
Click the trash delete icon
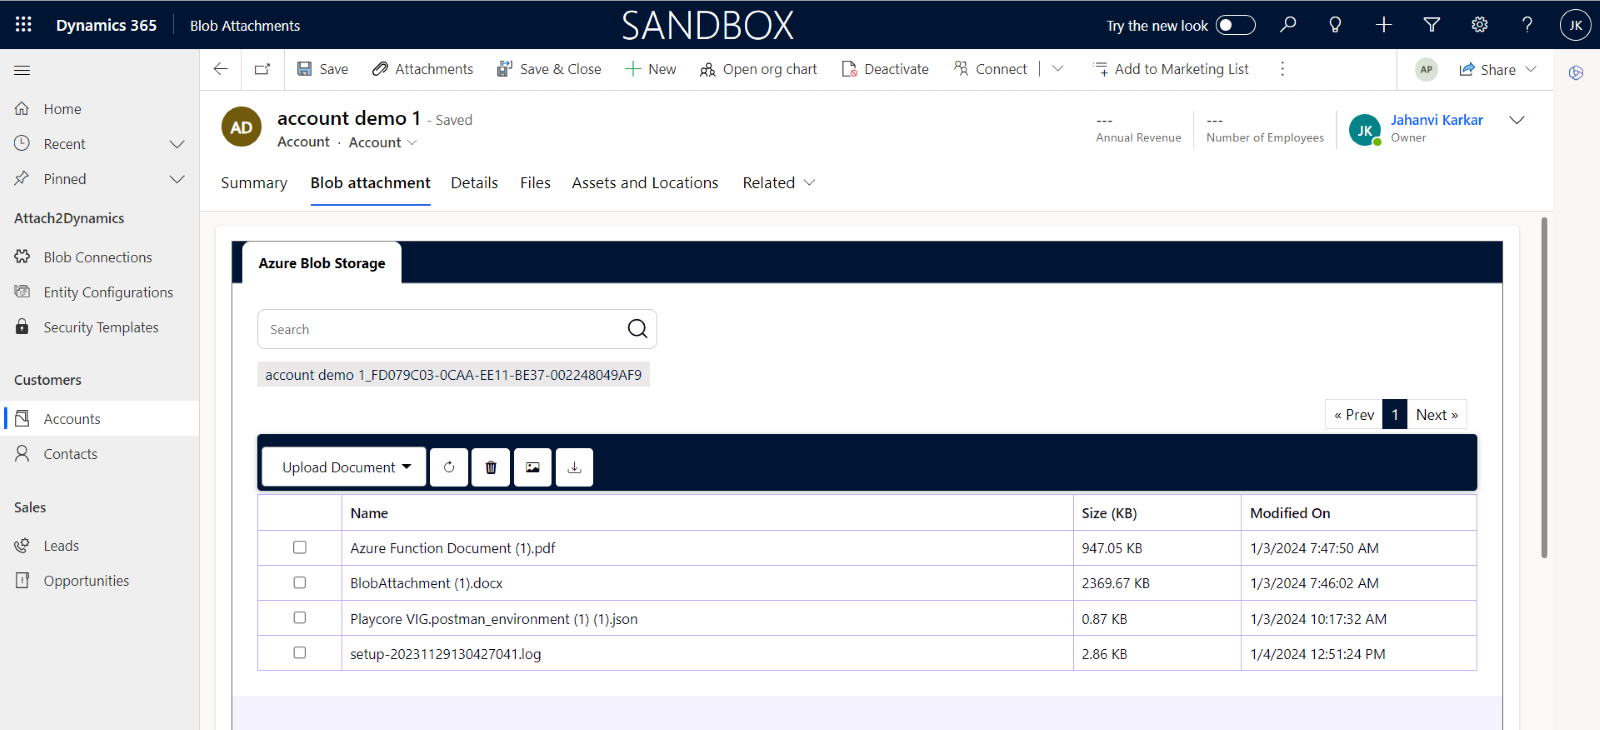point(491,467)
